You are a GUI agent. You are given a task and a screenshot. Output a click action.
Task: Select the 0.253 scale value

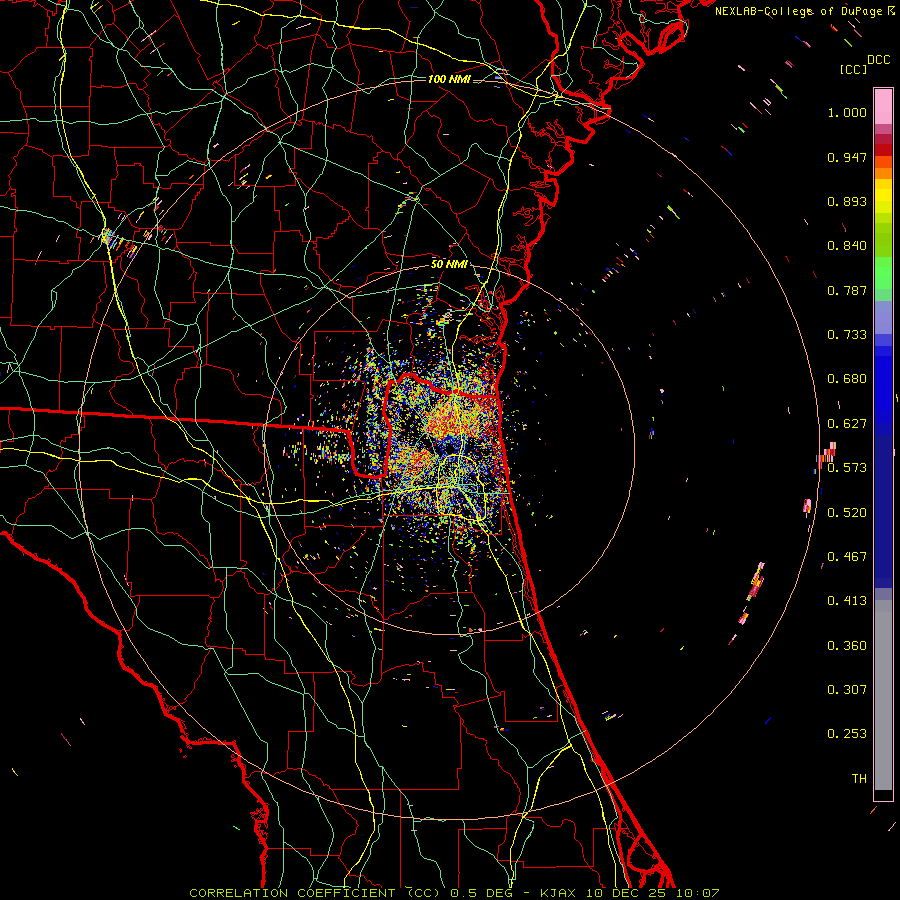click(x=847, y=734)
